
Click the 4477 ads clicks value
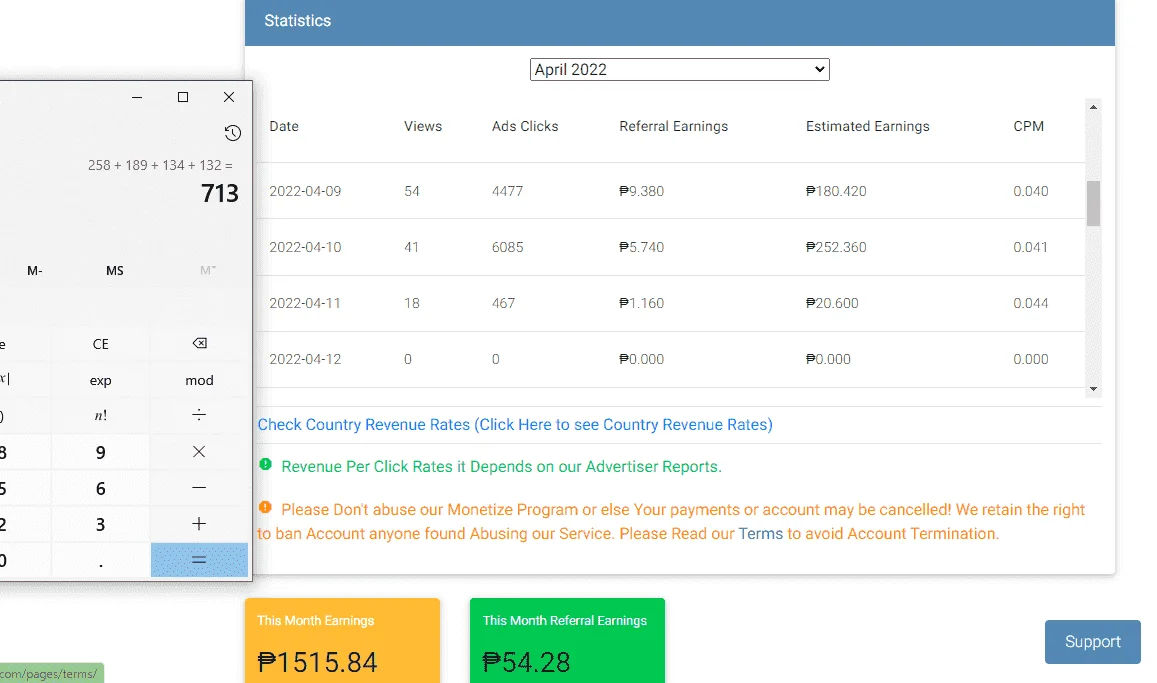508,191
